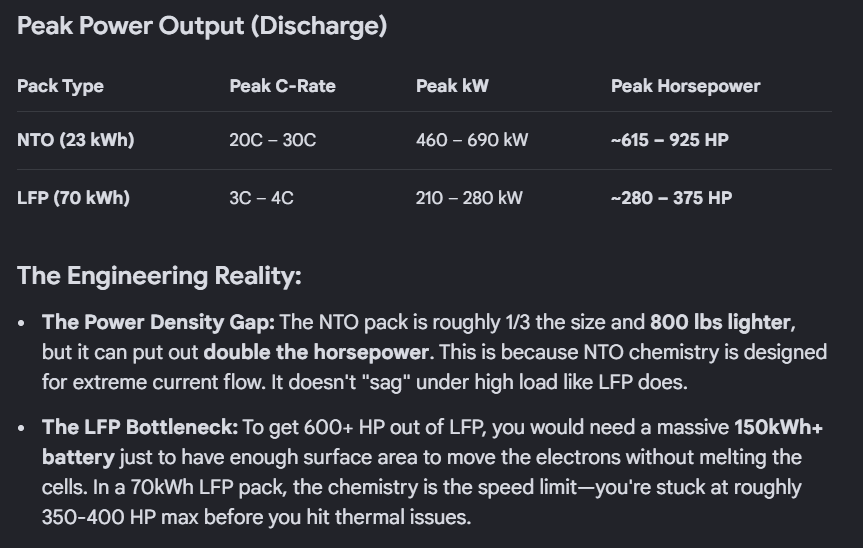863x548 pixels.
Task: Click the 20C – 30C cell
Action: point(272,140)
